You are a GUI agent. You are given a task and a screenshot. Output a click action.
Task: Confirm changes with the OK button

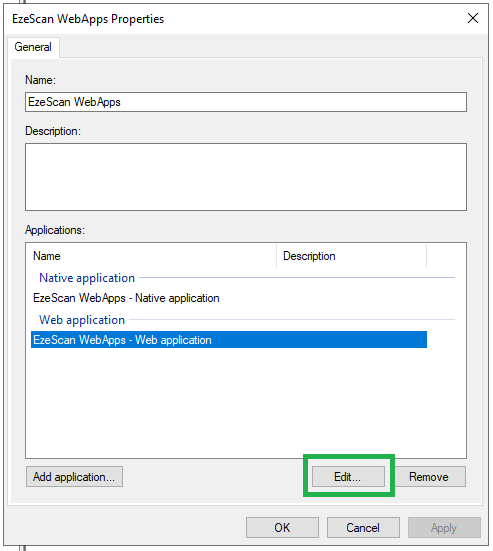[x=282, y=527]
